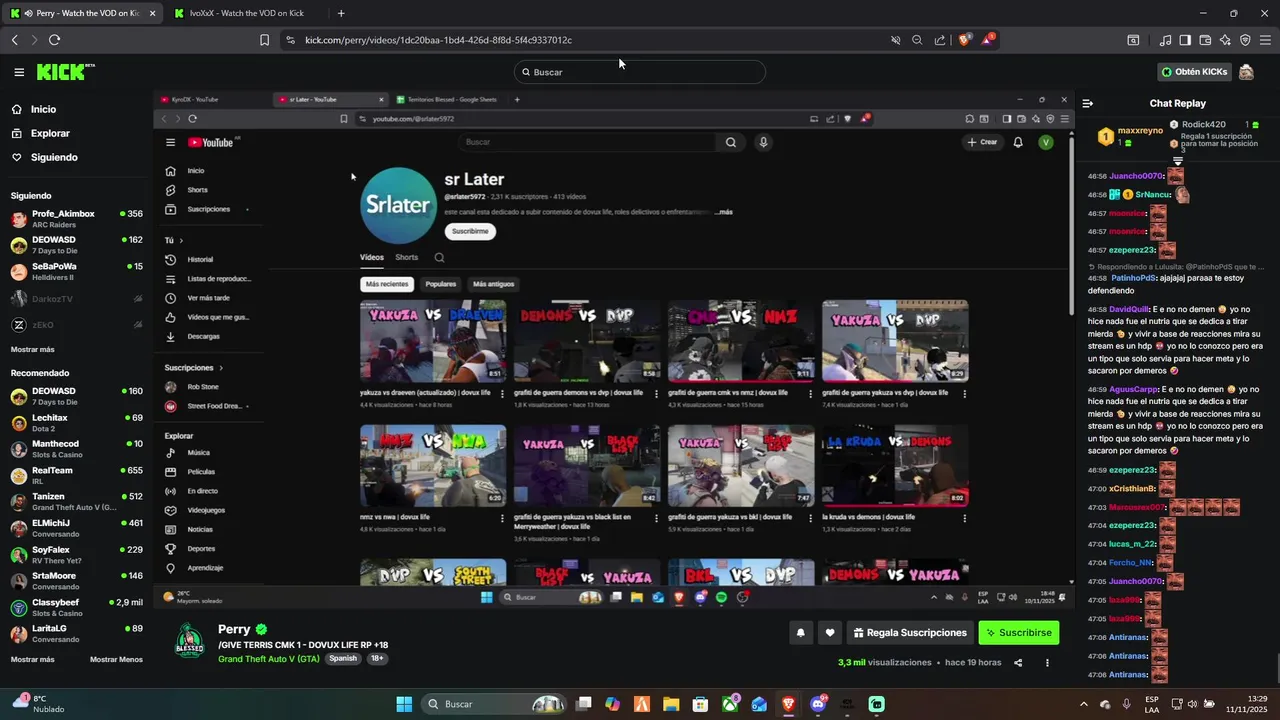
Task: Open Brave VPN shield icon
Action: coord(1245,40)
